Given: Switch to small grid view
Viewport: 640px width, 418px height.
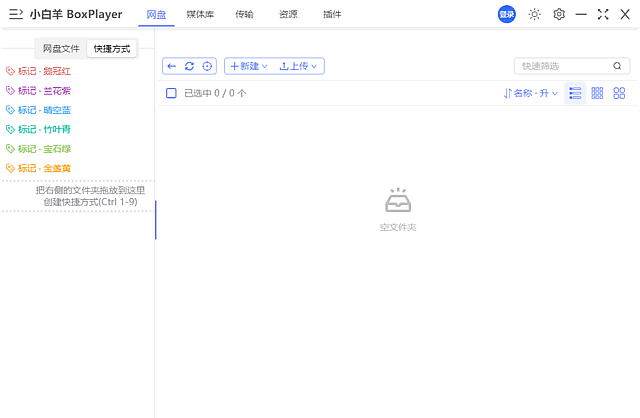Looking at the screenshot, I should (x=597, y=93).
